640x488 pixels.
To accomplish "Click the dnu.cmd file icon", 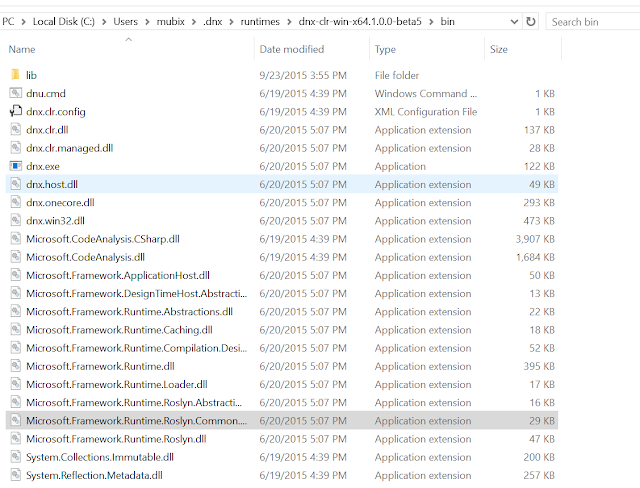I will [x=16, y=93].
